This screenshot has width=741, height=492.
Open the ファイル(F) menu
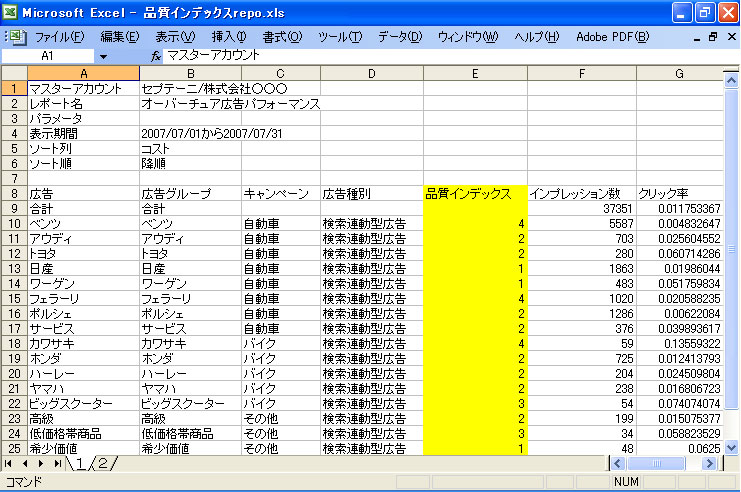[59, 37]
